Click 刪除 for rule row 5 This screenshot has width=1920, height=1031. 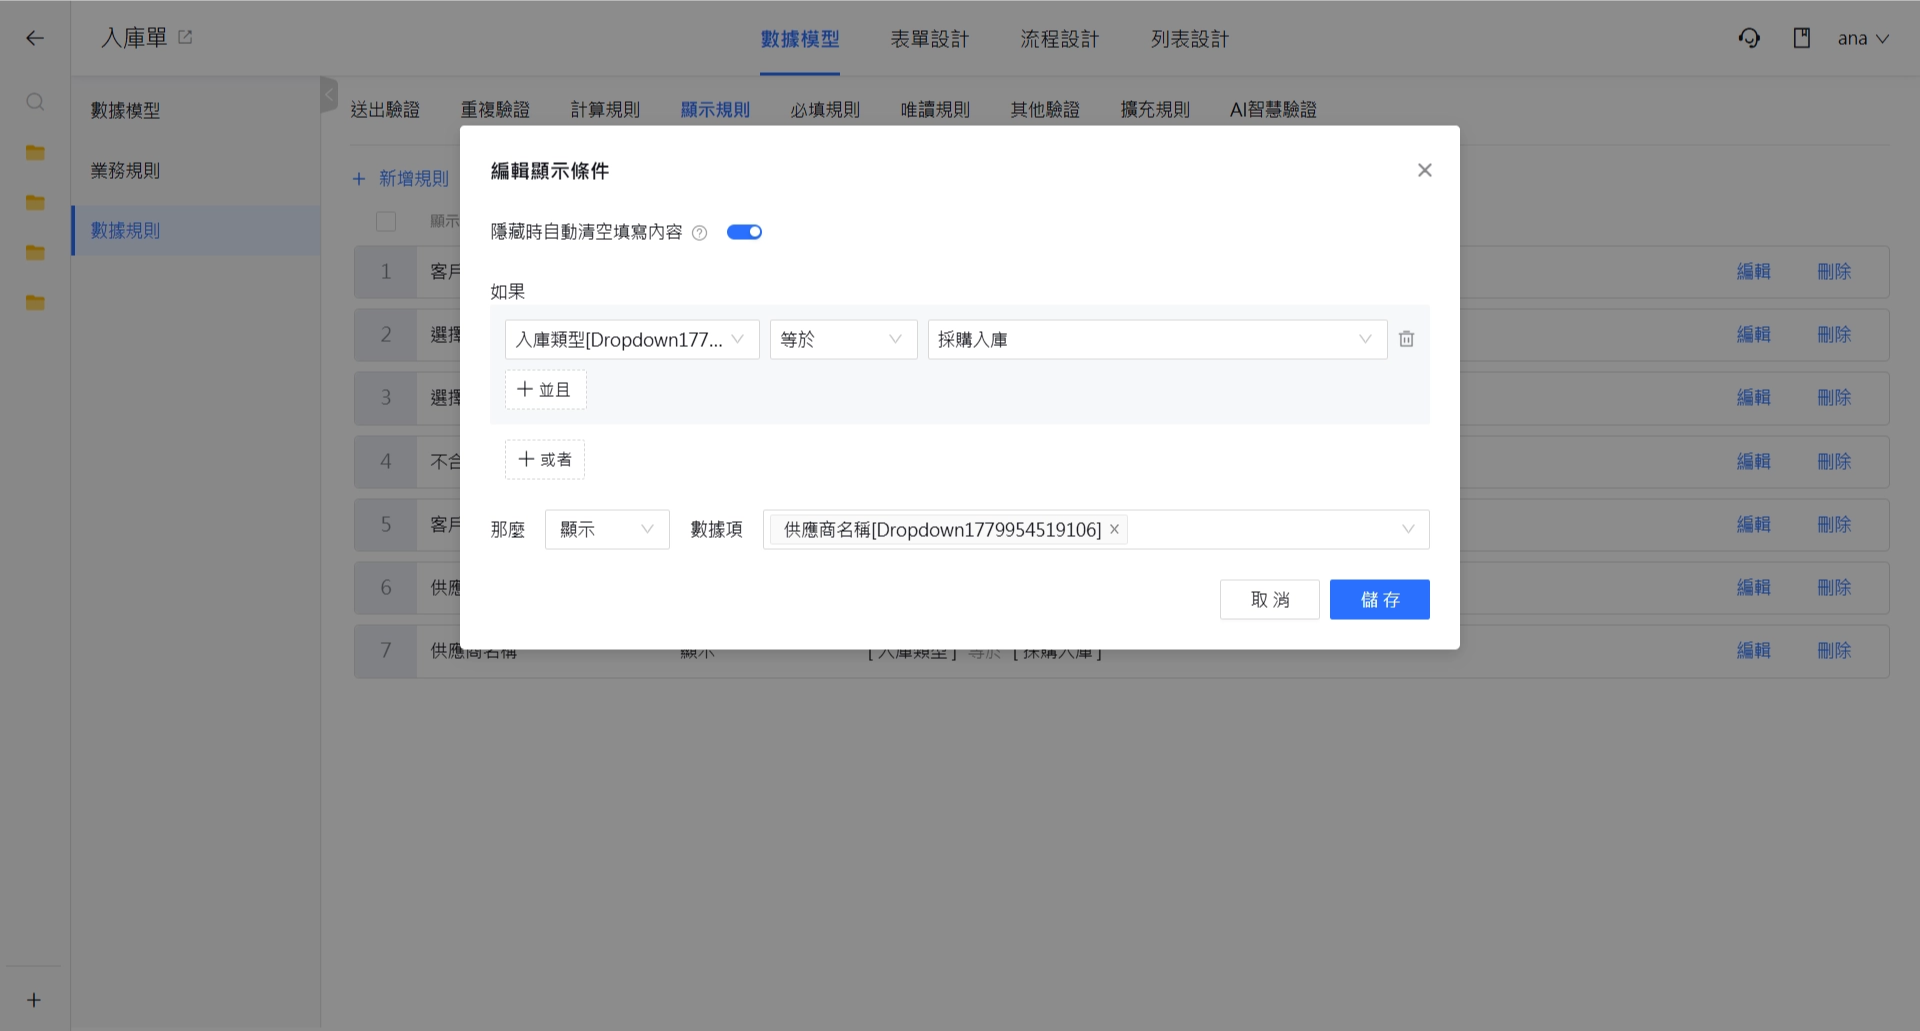pos(1834,524)
